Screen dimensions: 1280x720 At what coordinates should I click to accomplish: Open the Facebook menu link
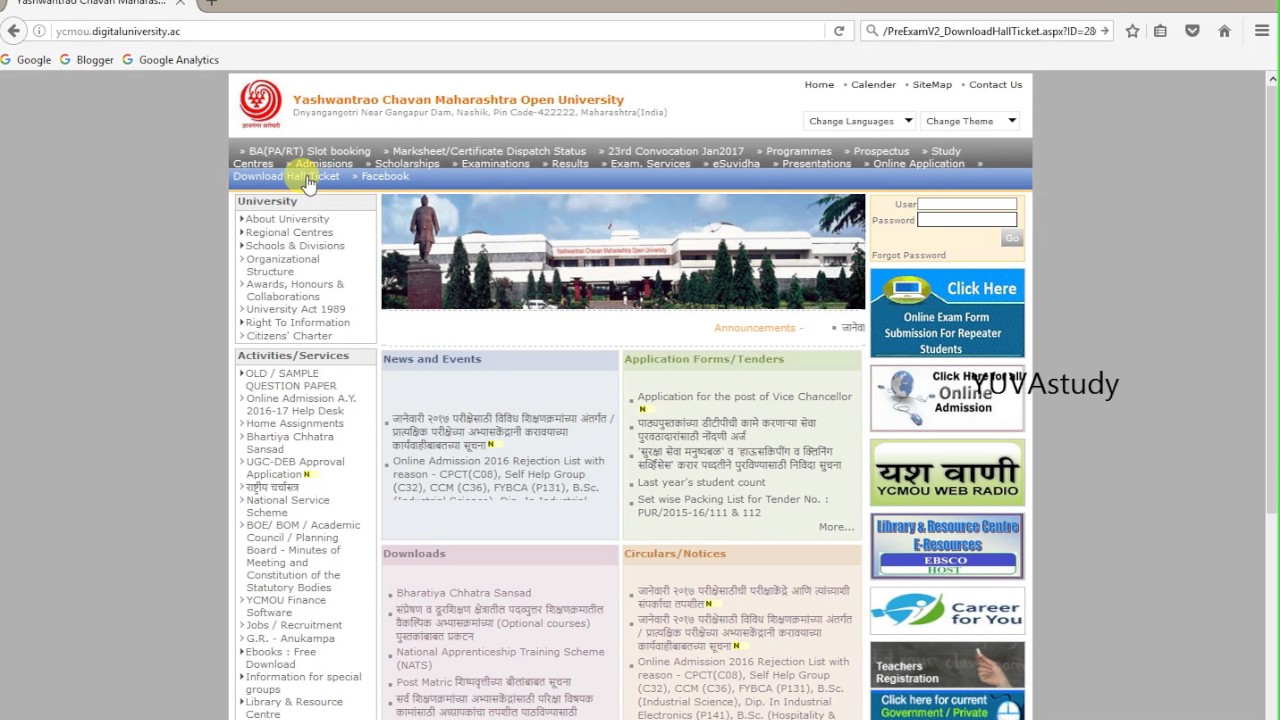pos(385,176)
